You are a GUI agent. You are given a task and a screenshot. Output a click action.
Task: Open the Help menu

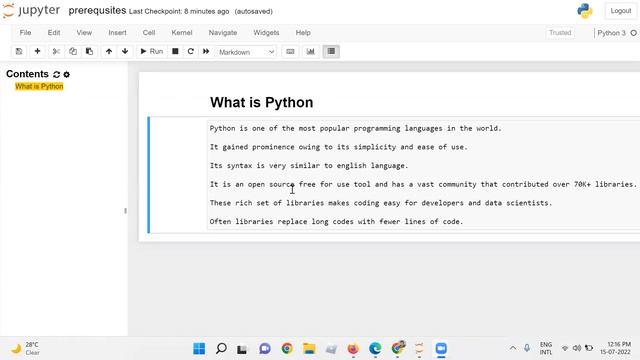[x=303, y=33]
